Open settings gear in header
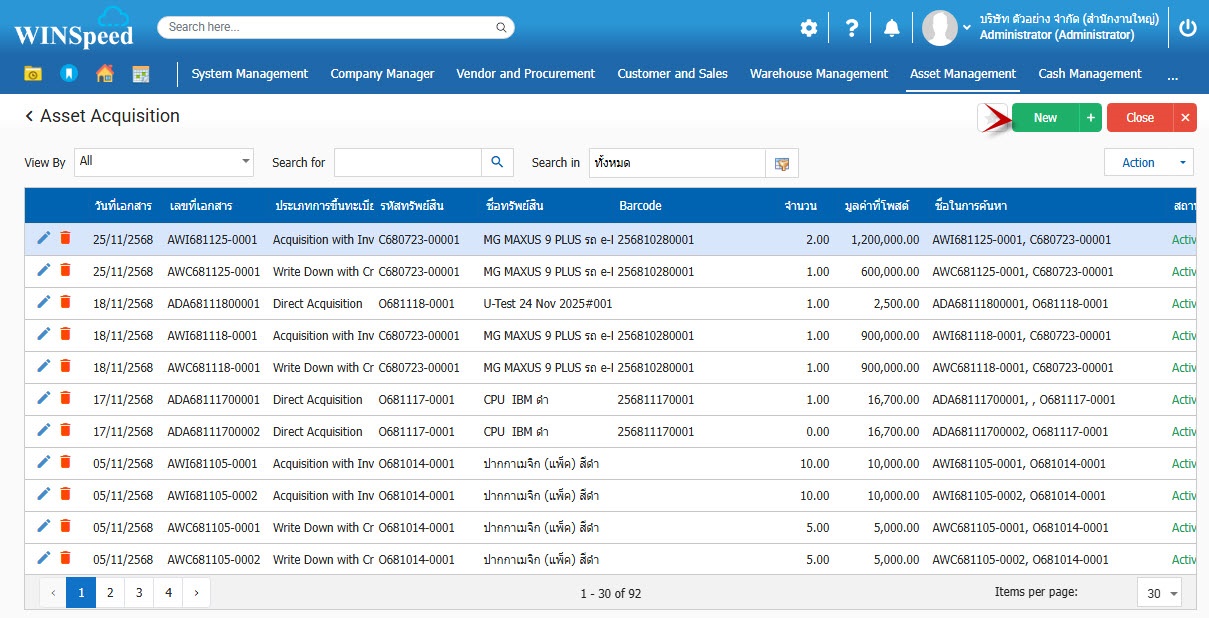The width and height of the screenshot is (1209, 618). [x=808, y=28]
